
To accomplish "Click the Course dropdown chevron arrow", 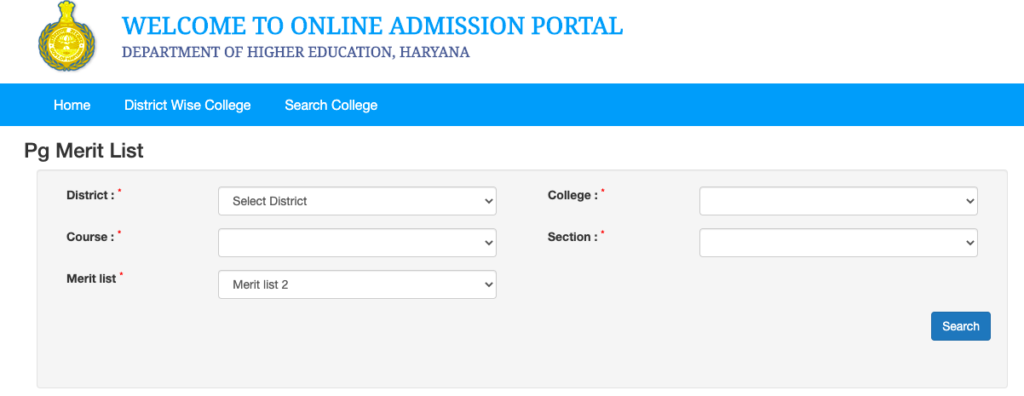I will pyautogui.click(x=488, y=243).
